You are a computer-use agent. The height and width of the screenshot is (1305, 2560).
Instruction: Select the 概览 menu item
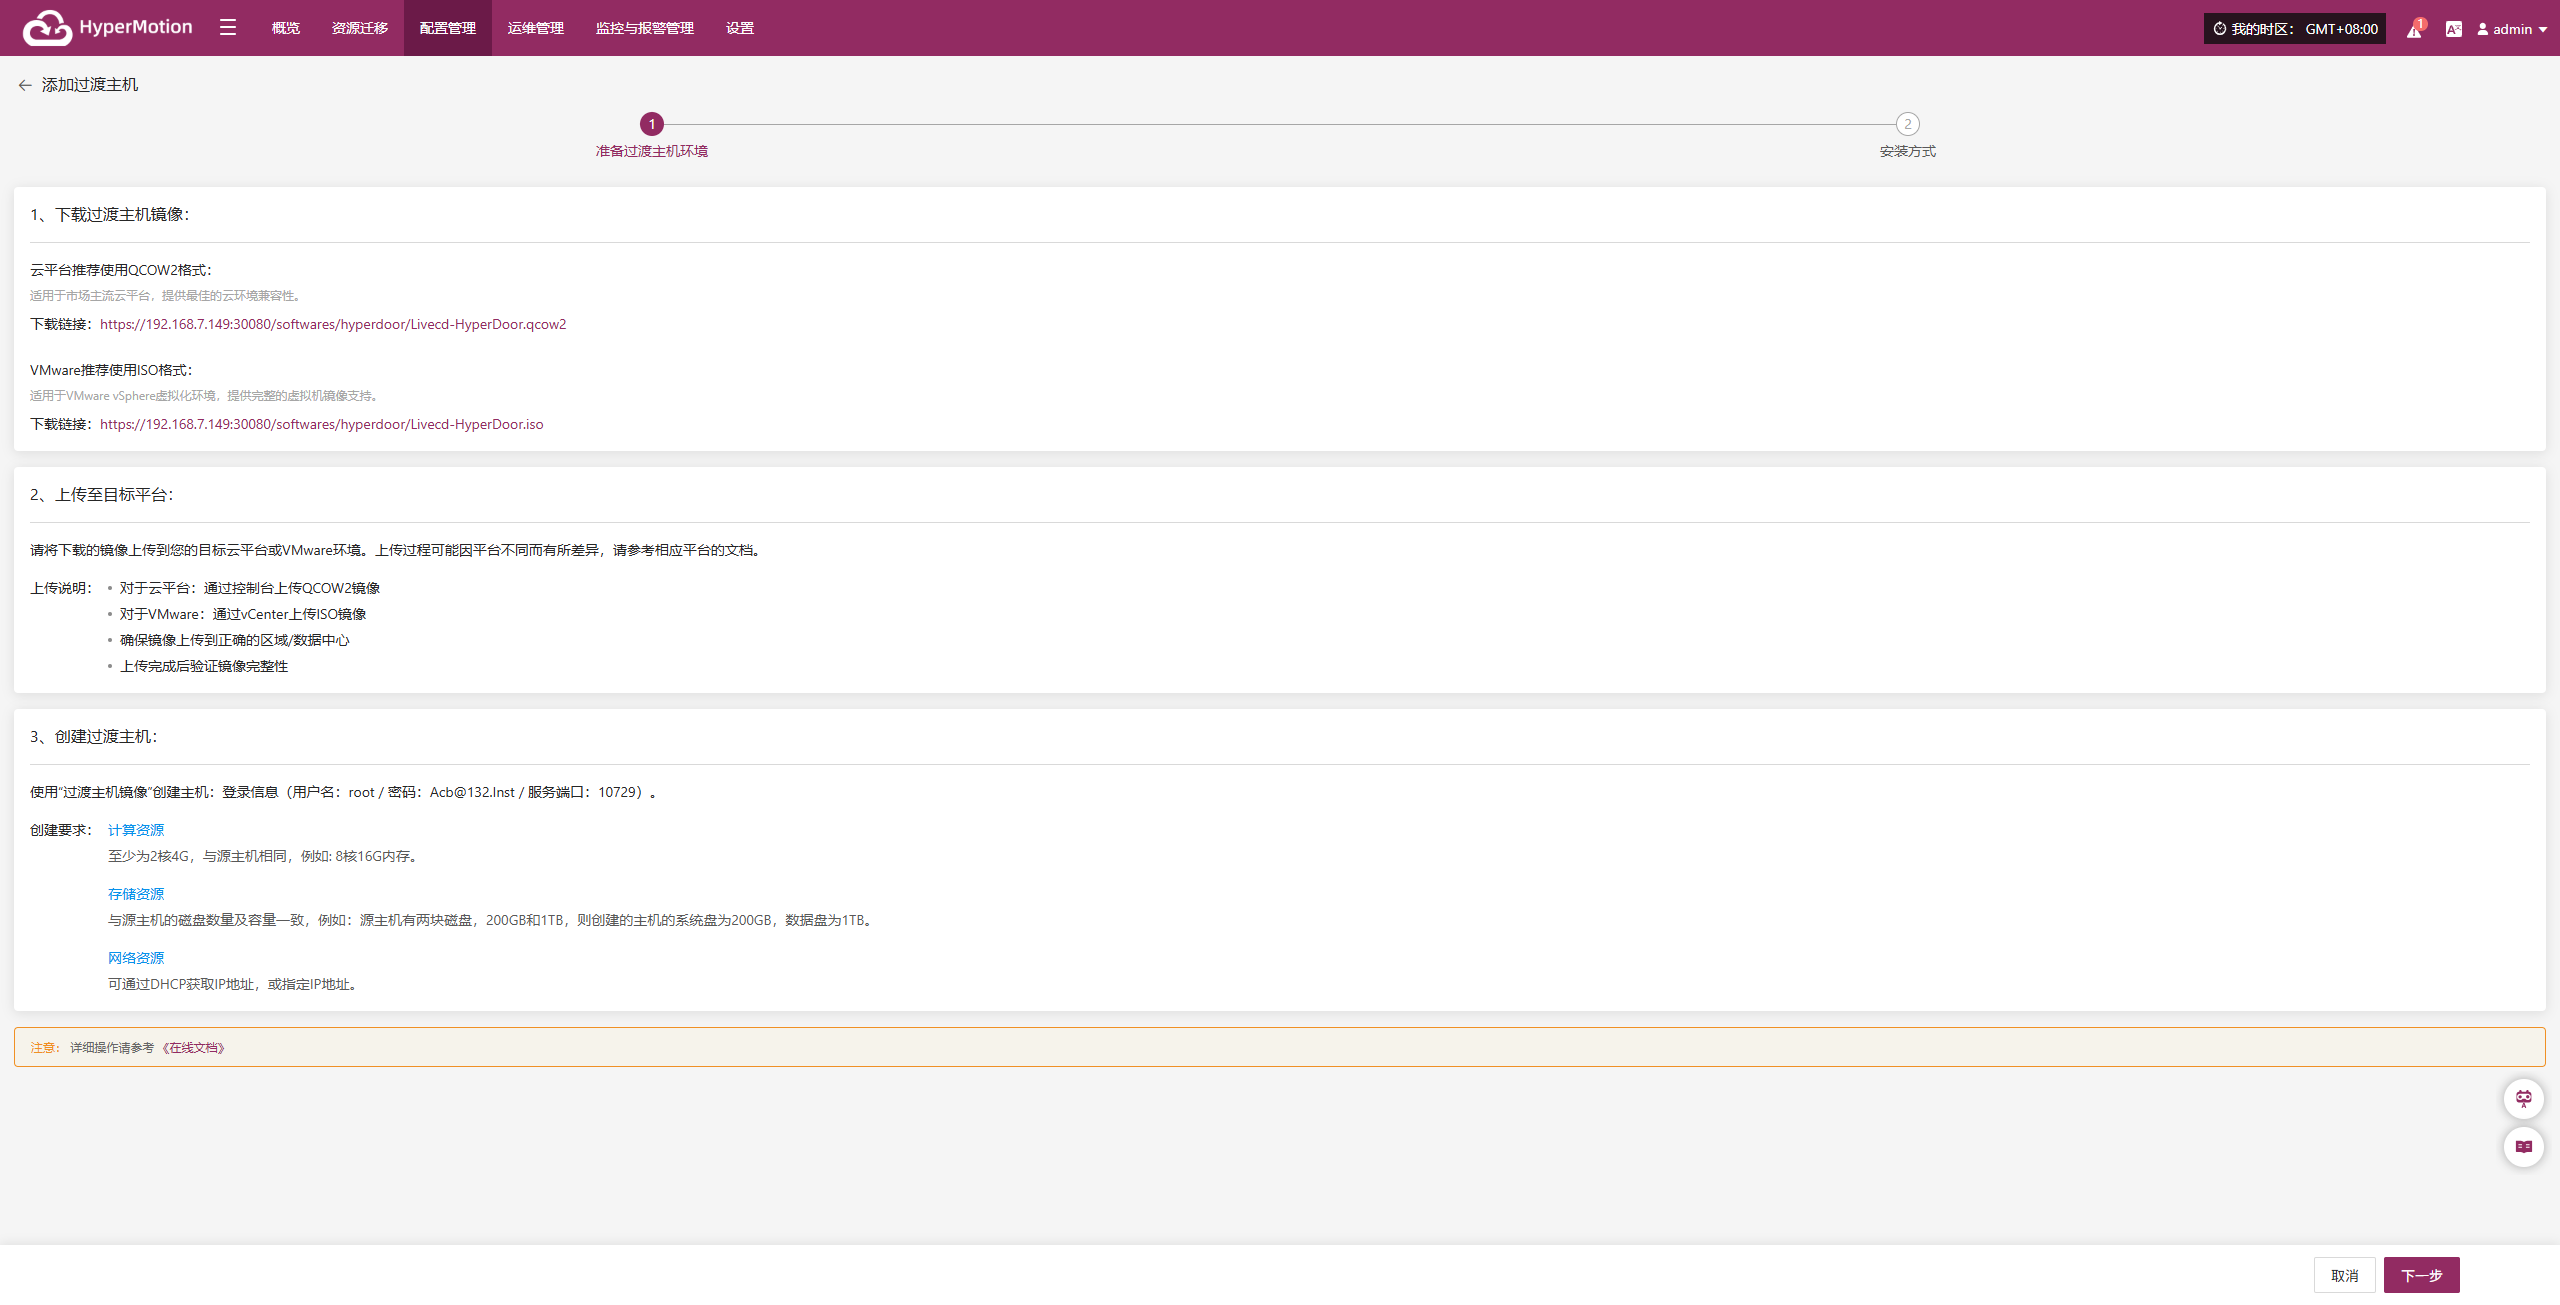click(x=286, y=28)
